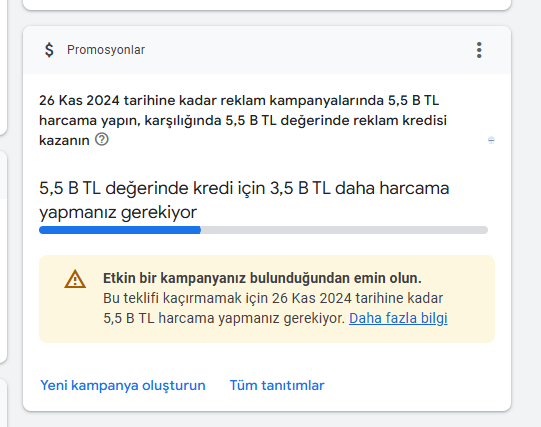The width and height of the screenshot is (541, 427).
Task: Click the blue spending progress bar
Action: [x=263, y=230]
